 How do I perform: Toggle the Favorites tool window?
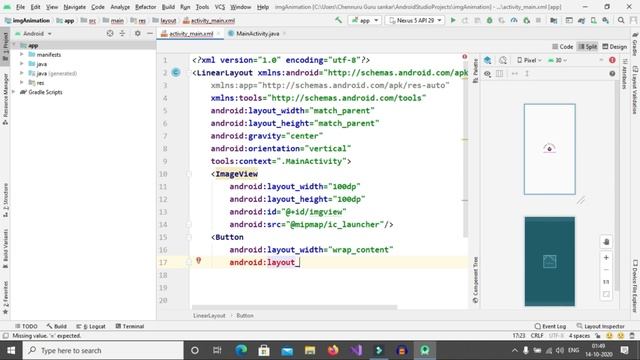(5, 298)
